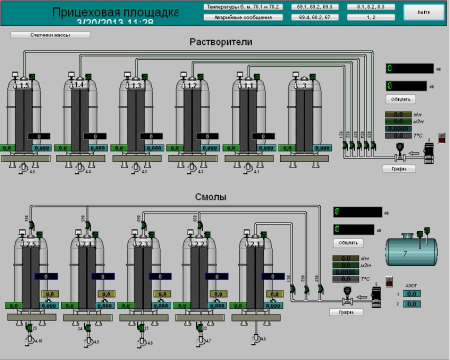
Task: Open the solvents График chart
Action: coord(399,169)
